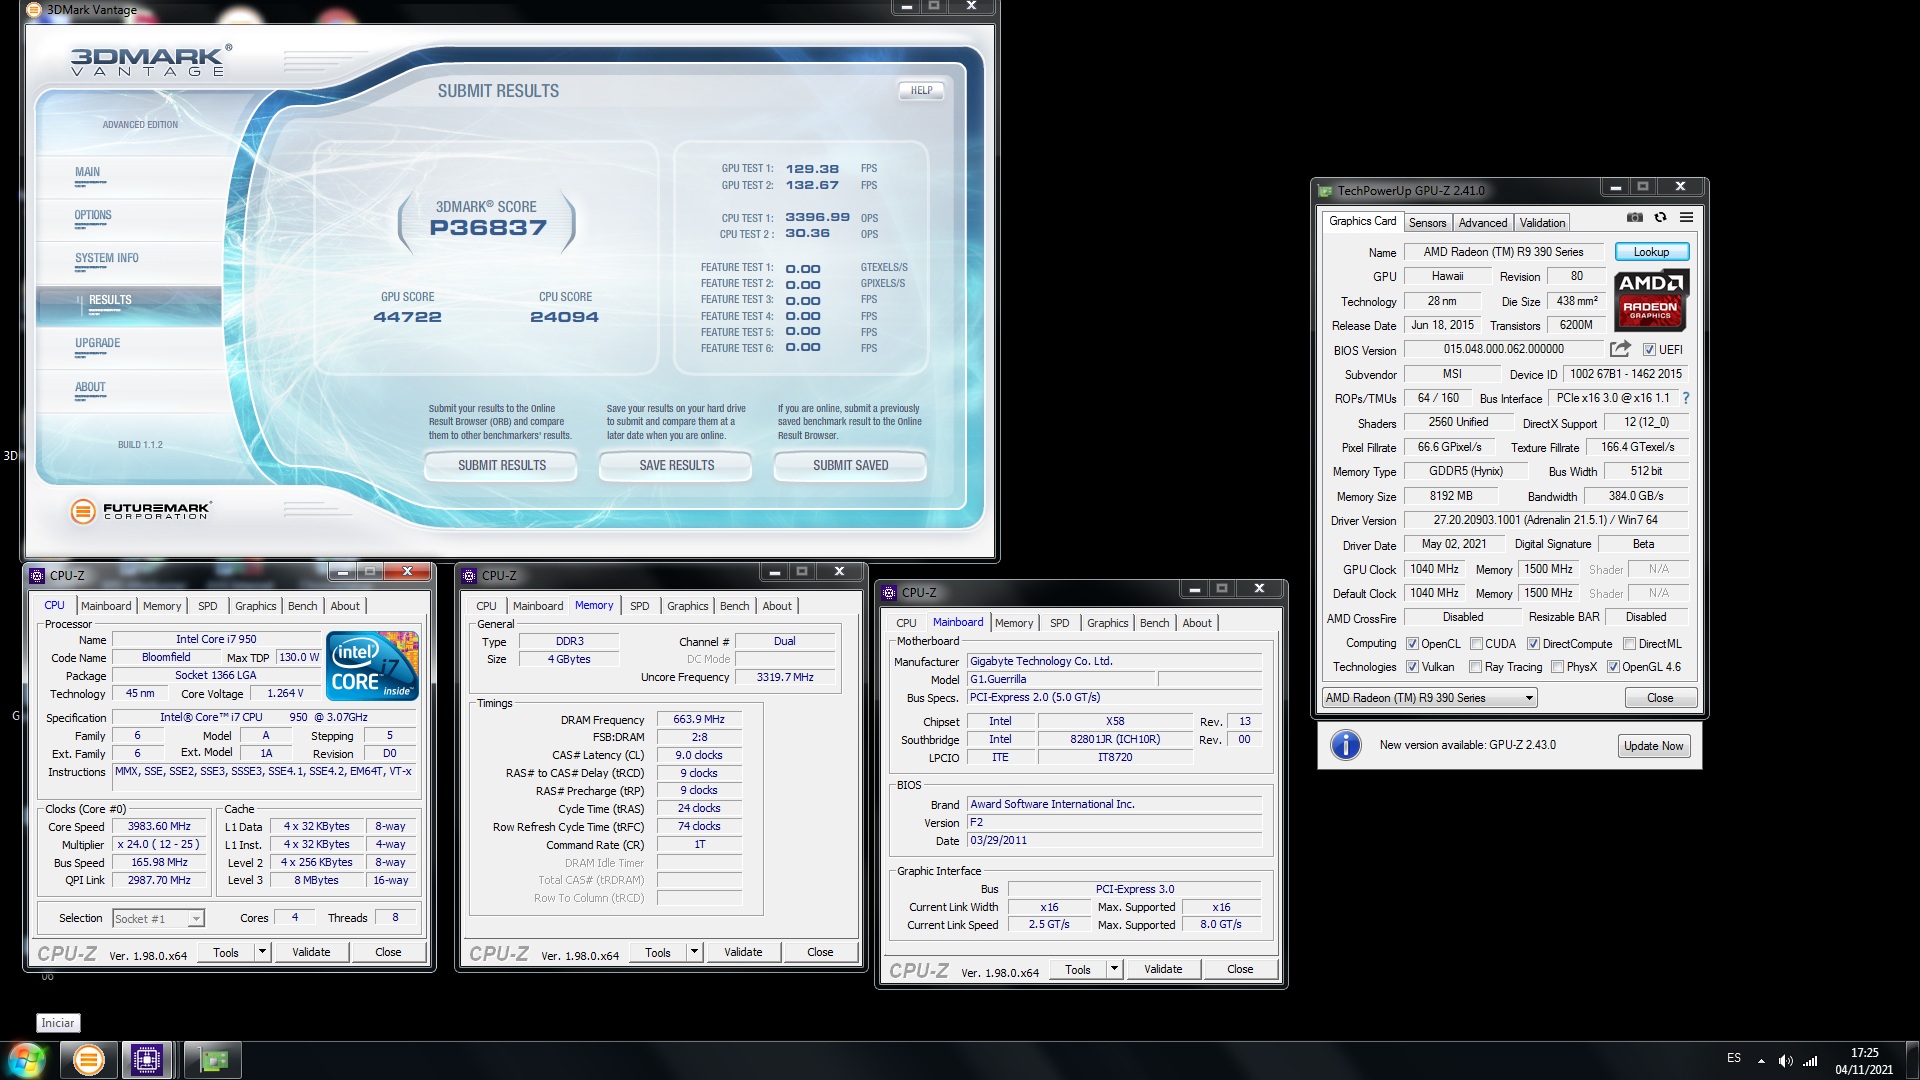The image size is (1920, 1080).
Task: Click Core Speed value 3983.60 MHz
Action: coord(159,827)
